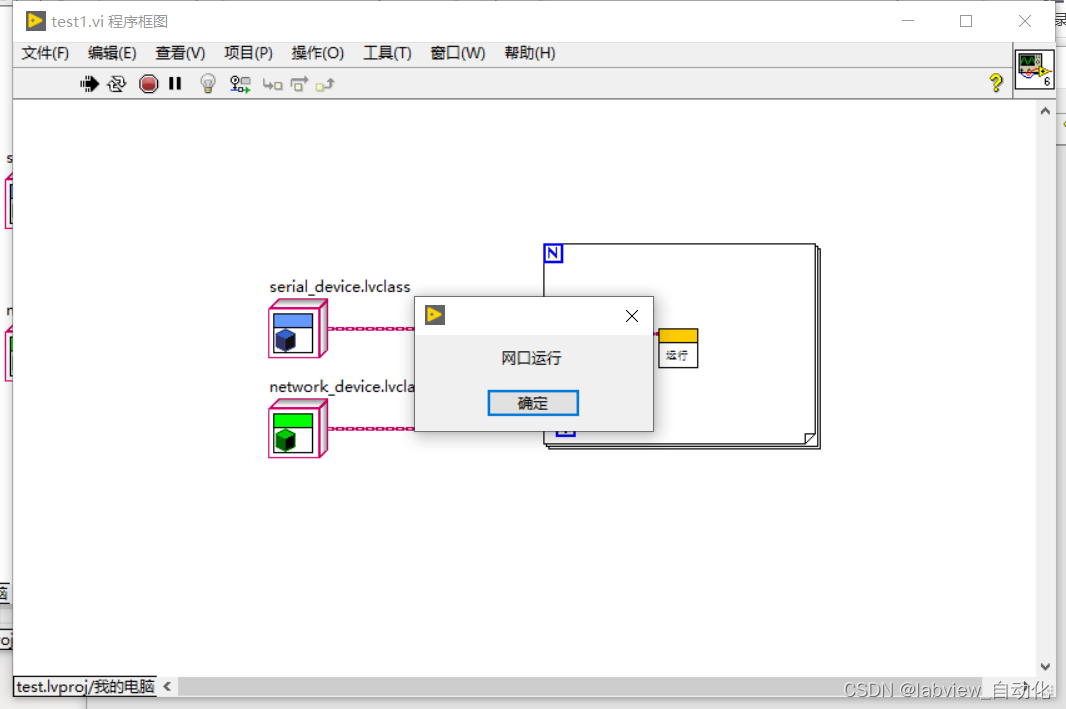The height and width of the screenshot is (709, 1066).
Task: Click the For Loop N count terminal
Action: [x=553, y=254]
